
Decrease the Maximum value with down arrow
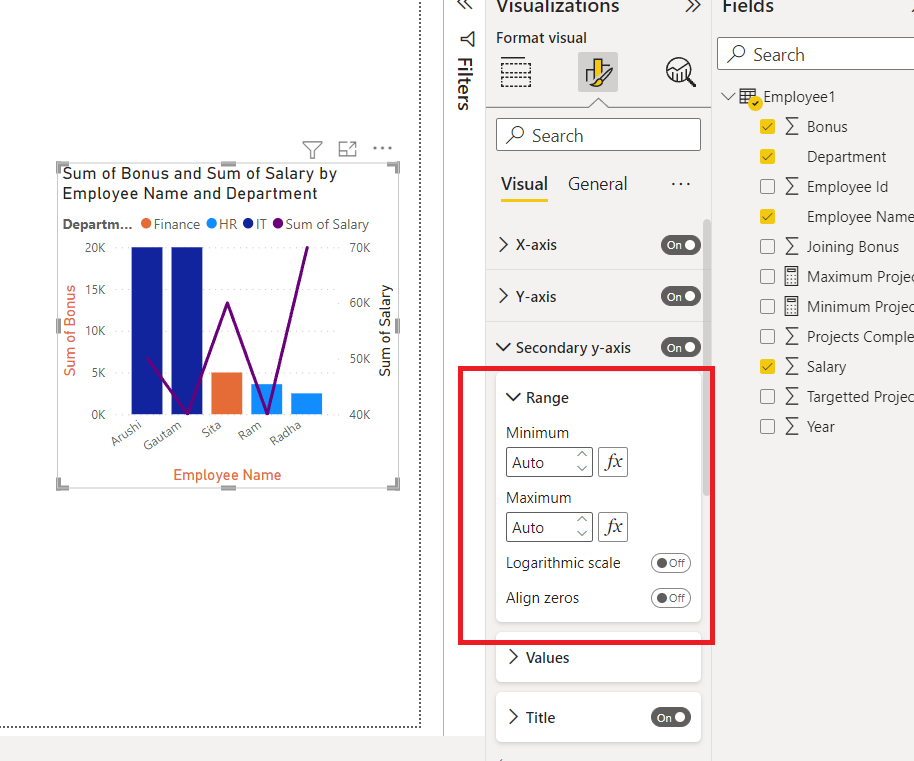[x=582, y=534]
